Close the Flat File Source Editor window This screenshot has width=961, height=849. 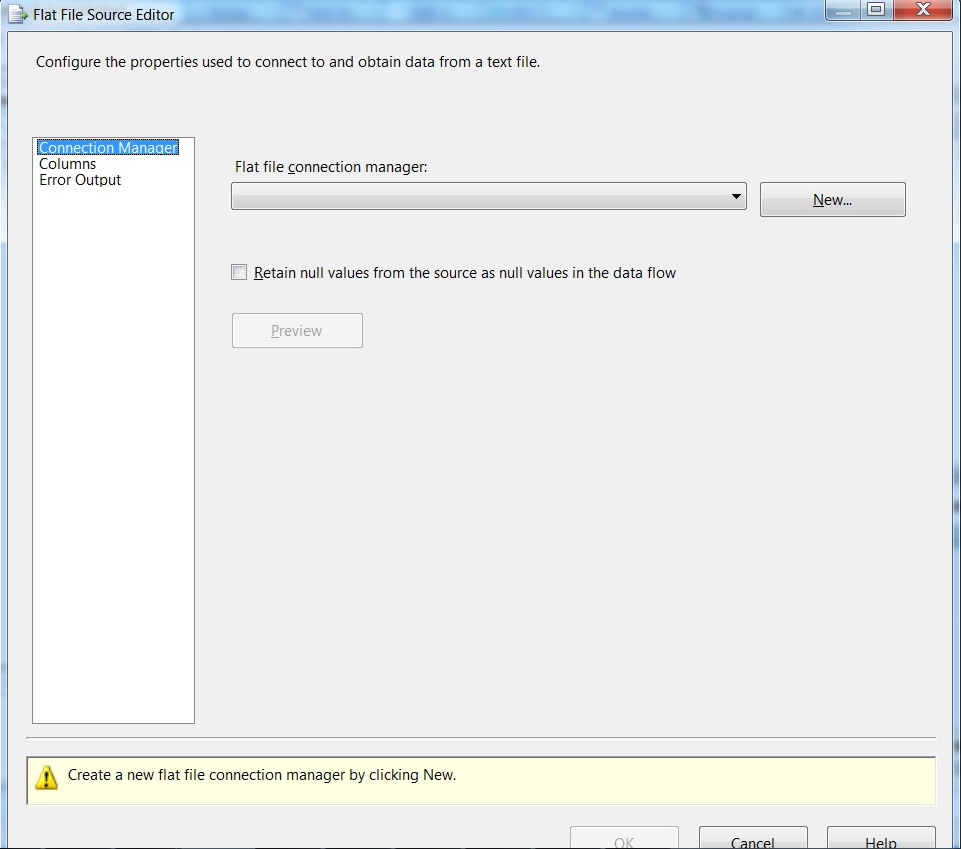tap(923, 10)
